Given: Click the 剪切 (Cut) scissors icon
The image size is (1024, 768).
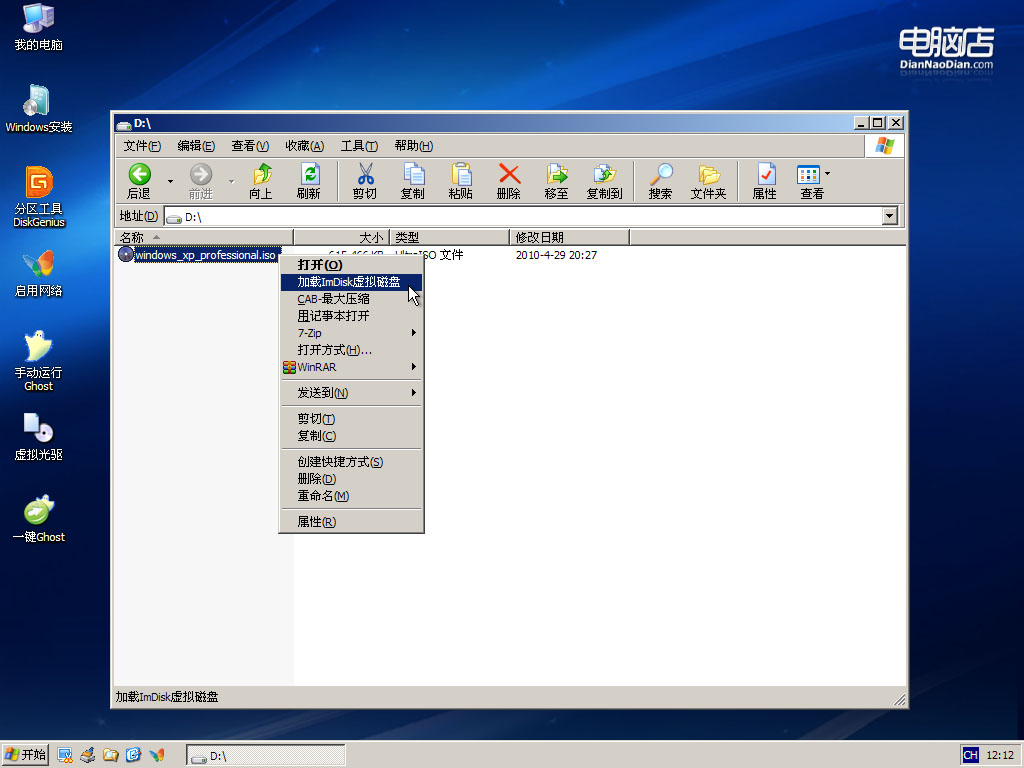Looking at the screenshot, I should point(365,181).
